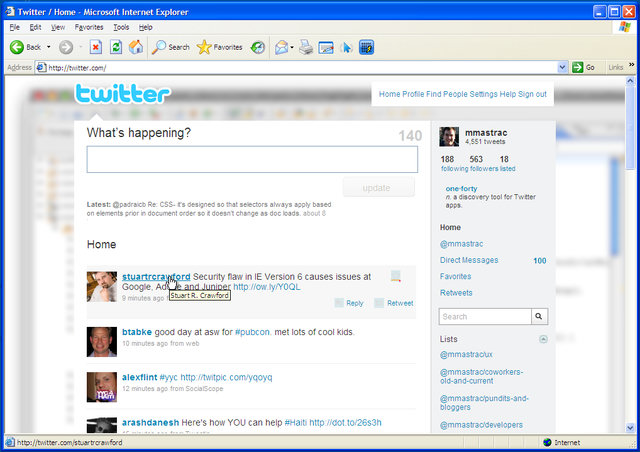Screen dimensions: 640x452
Task: Open Retweets in sidebar
Action: click(456, 293)
